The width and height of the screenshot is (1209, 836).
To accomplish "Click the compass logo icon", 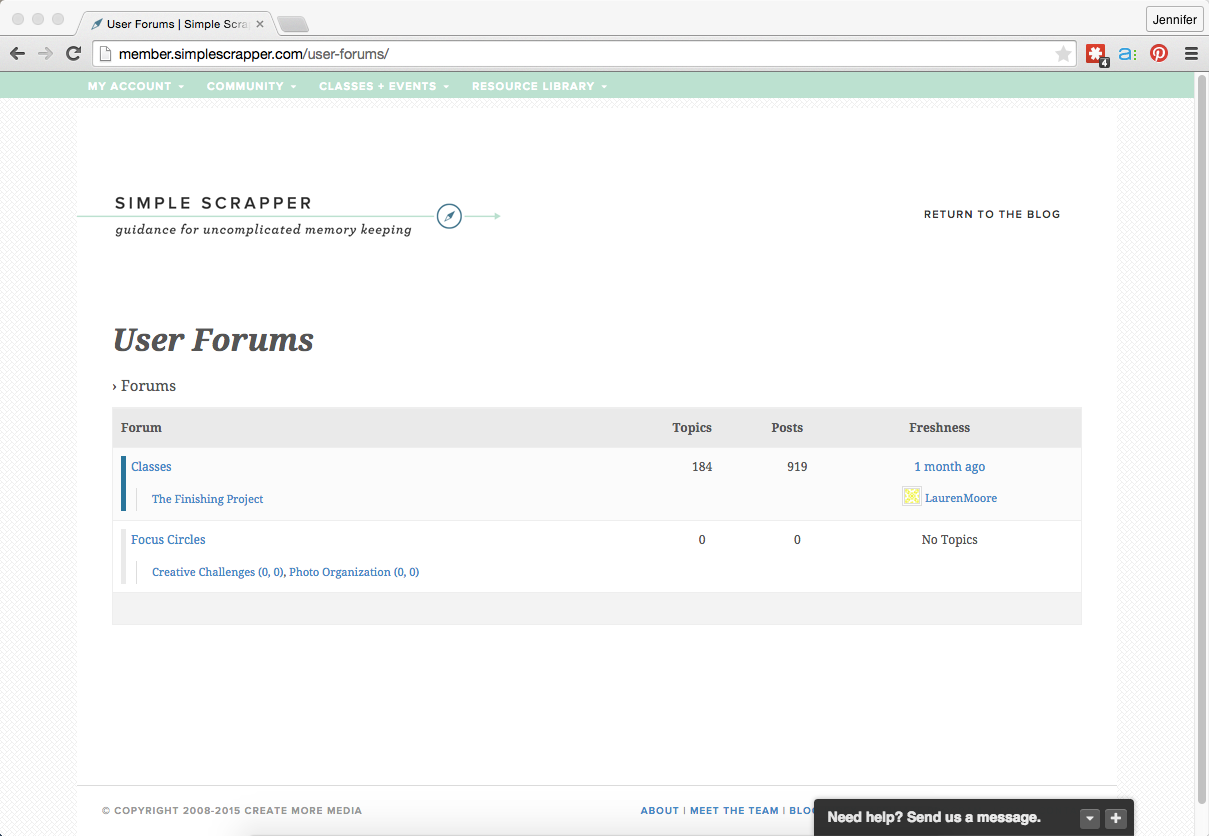I will [449, 216].
